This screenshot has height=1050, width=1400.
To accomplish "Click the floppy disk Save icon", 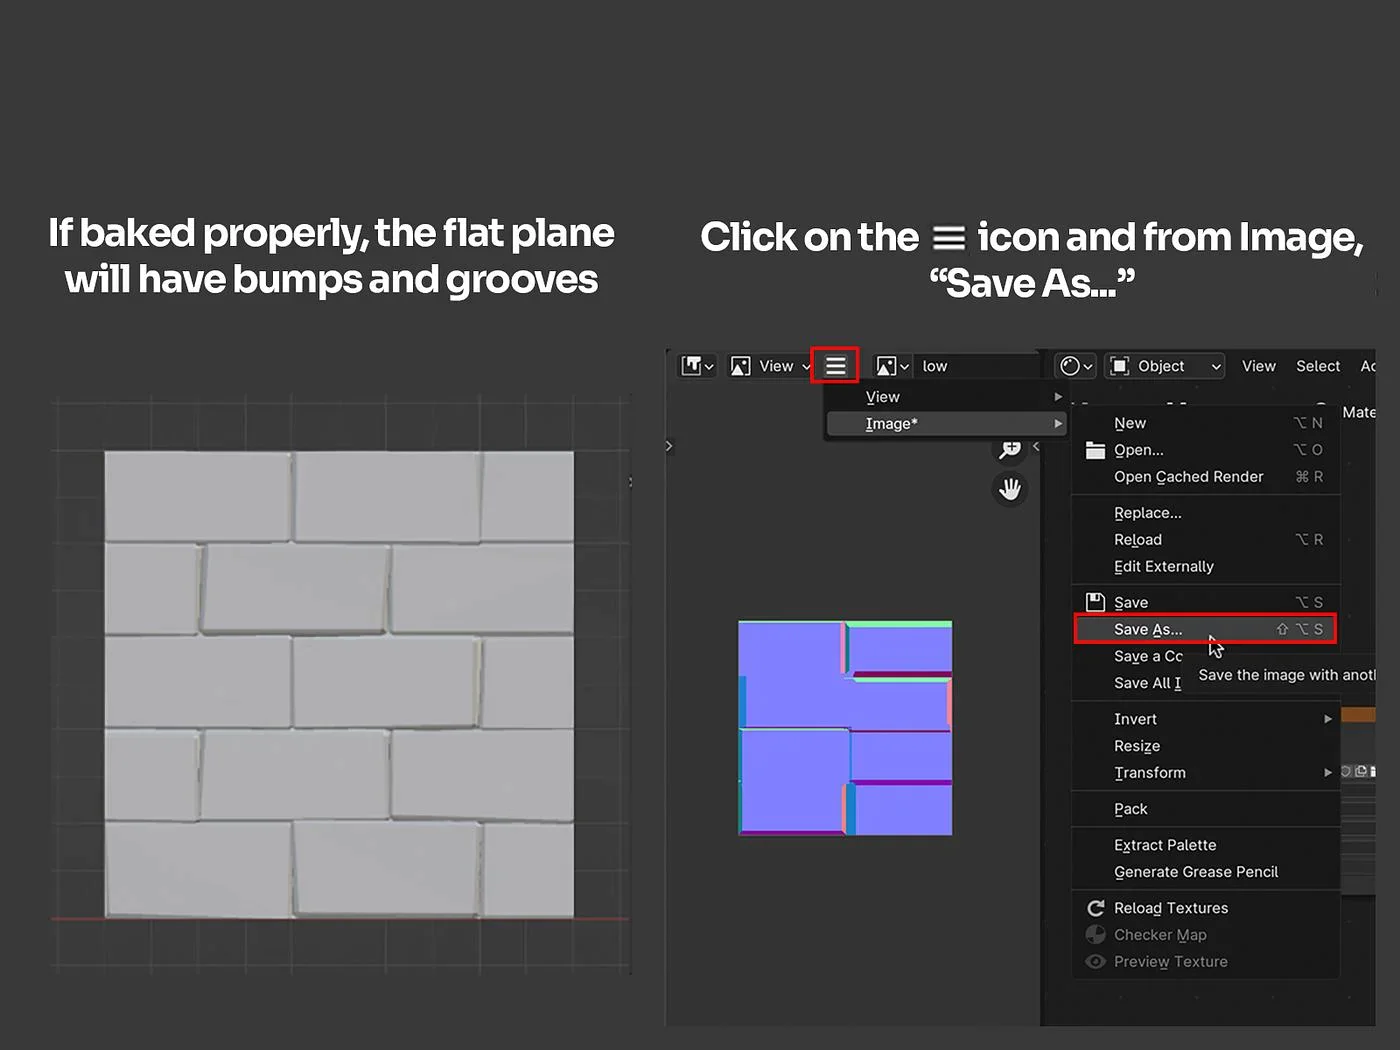I will (1095, 602).
